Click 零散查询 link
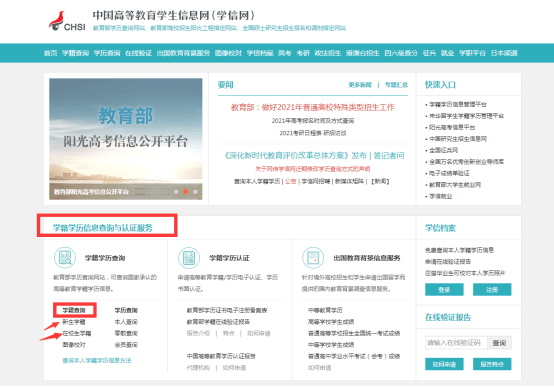Image resolution: width=554 pixels, height=387 pixels. 126,333
